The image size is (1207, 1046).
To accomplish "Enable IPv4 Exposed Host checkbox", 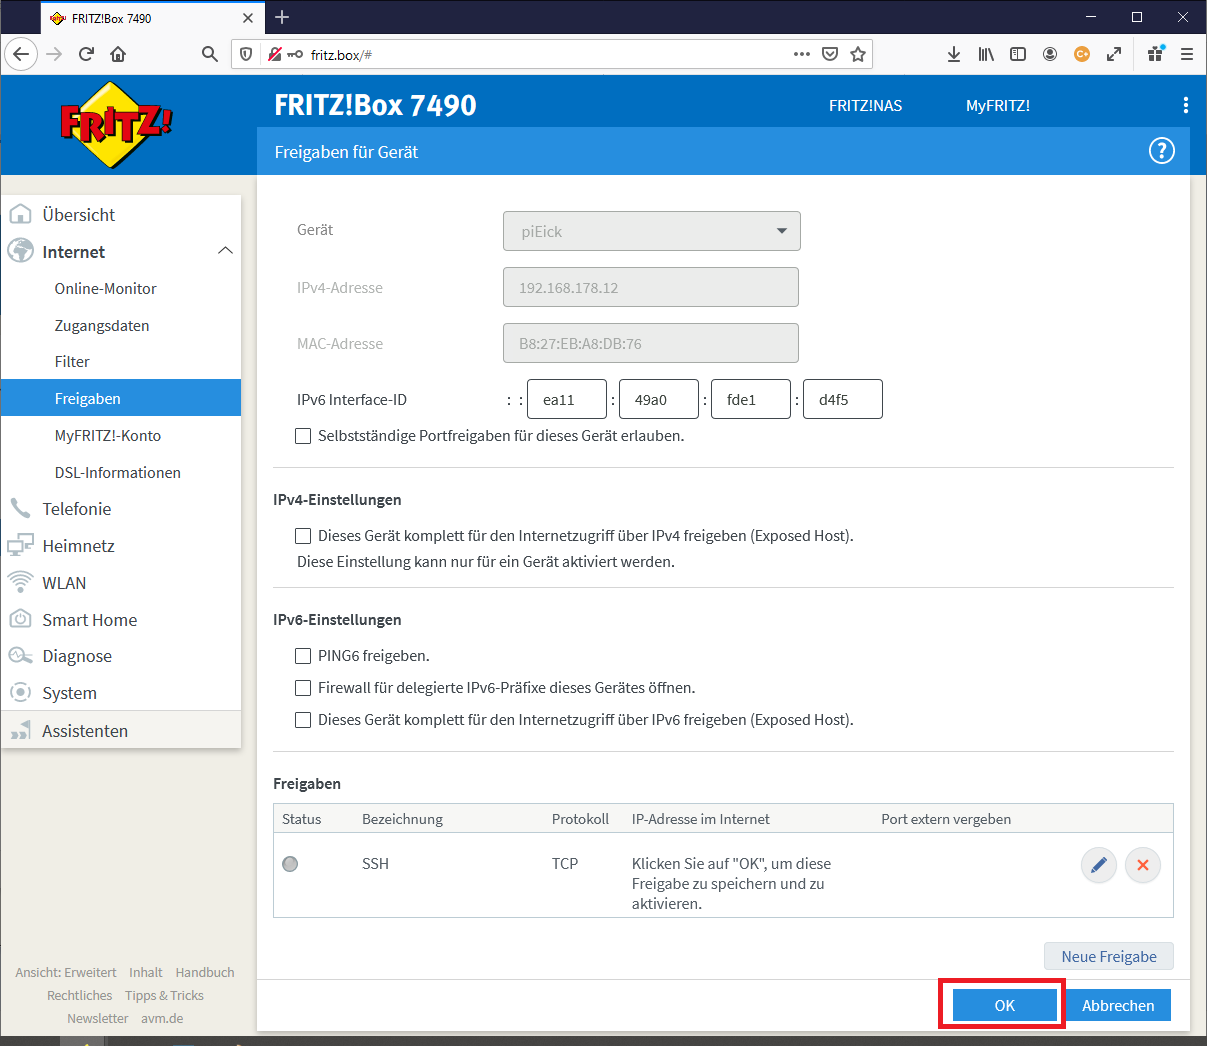I will (x=303, y=536).
